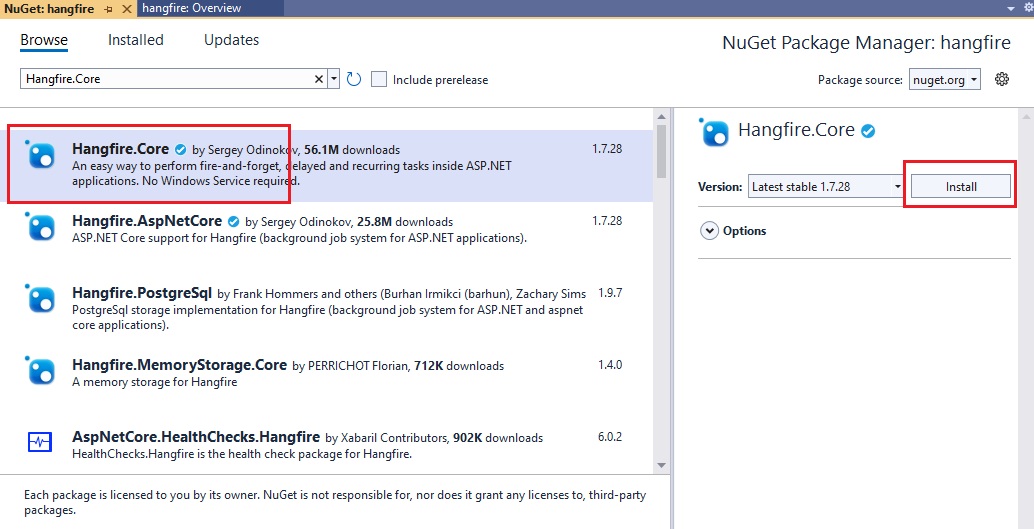Click package list scrollbar up arrow
Image resolution: width=1034 pixels, height=529 pixels.
click(662, 117)
